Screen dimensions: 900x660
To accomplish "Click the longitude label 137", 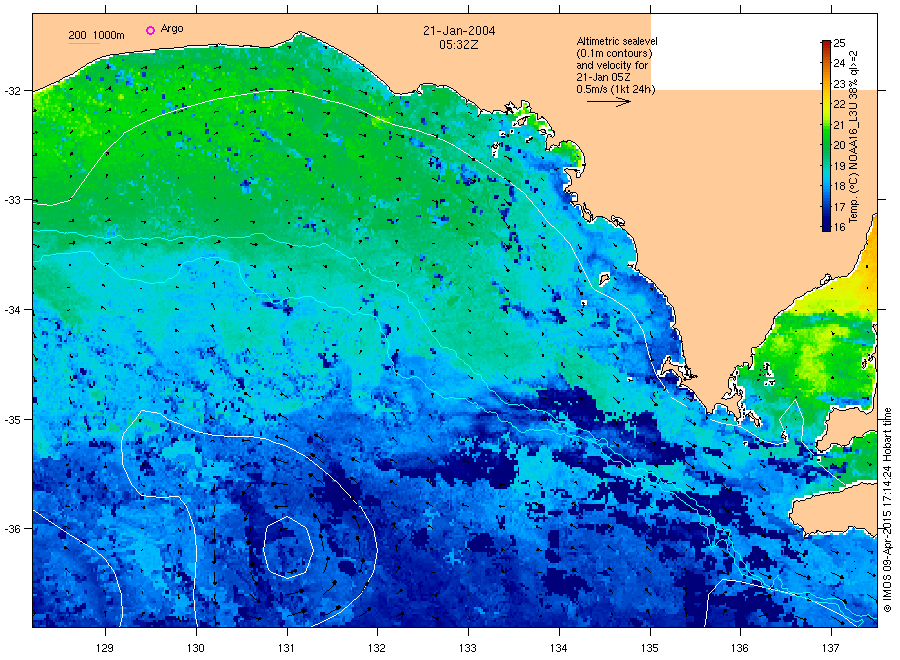I will click(831, 648).
